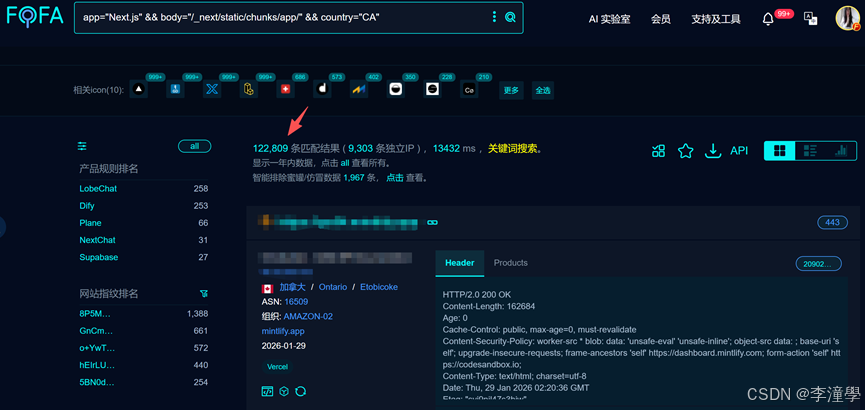Click the favorite star icon
865x410 pixels.
pos(685,151)
